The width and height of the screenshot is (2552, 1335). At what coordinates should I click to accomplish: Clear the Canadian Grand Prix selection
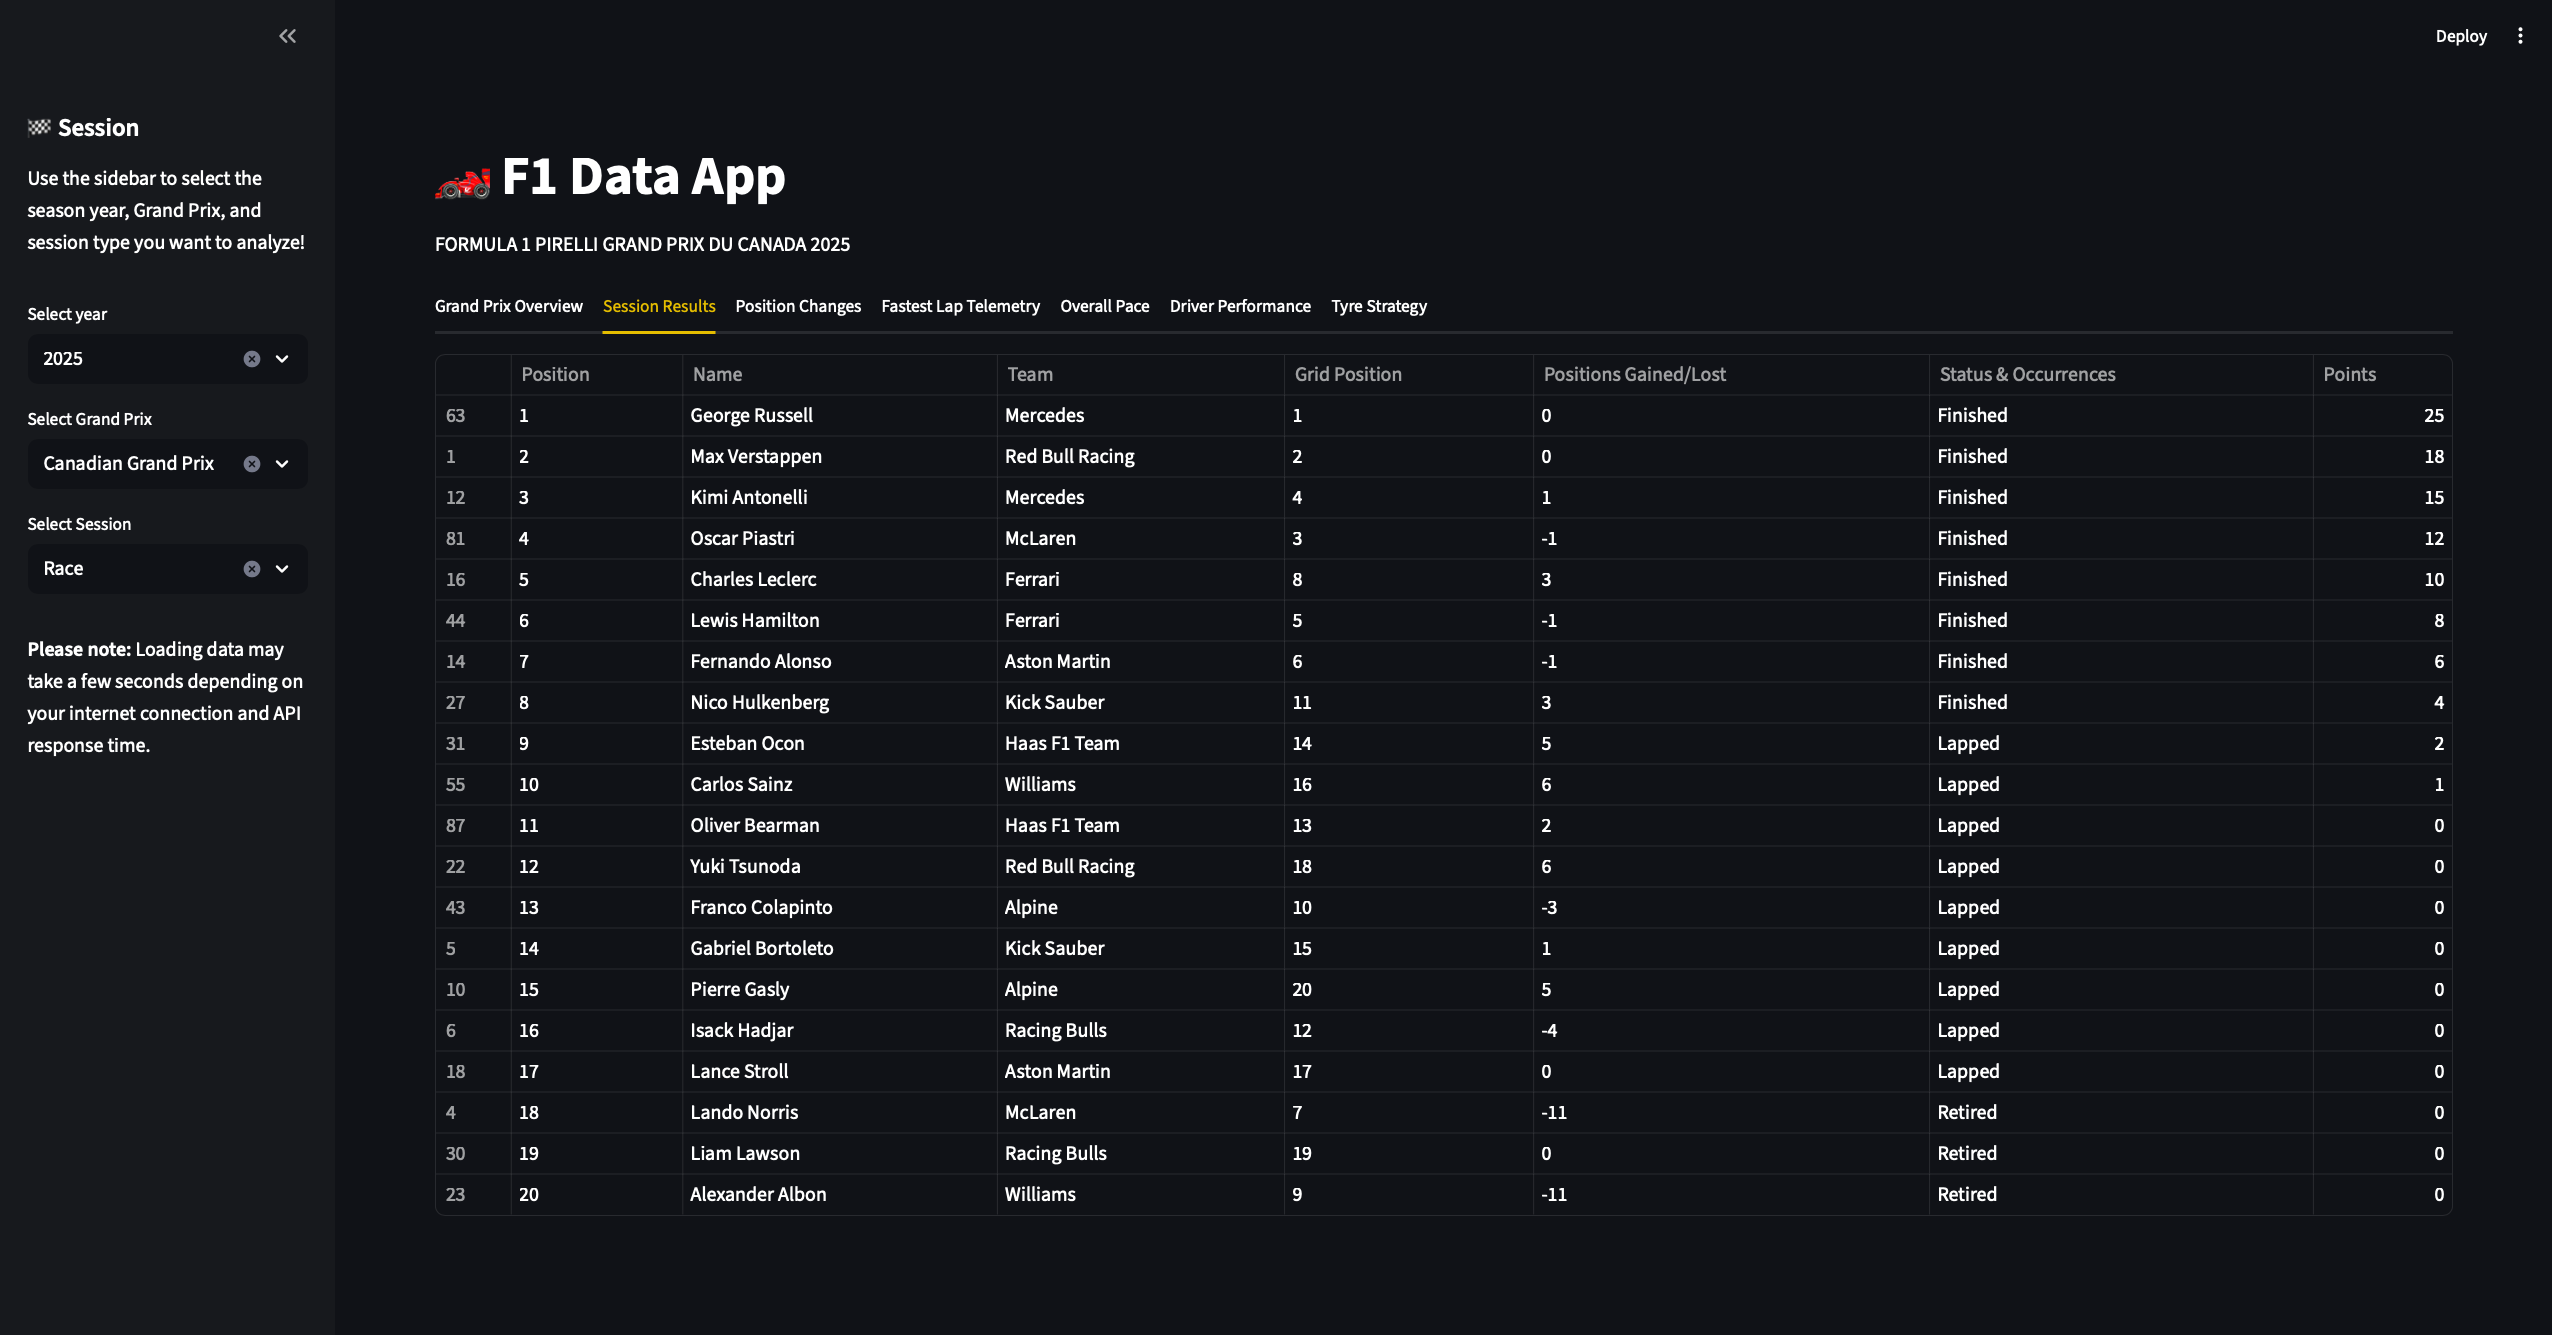click(252, 464)
